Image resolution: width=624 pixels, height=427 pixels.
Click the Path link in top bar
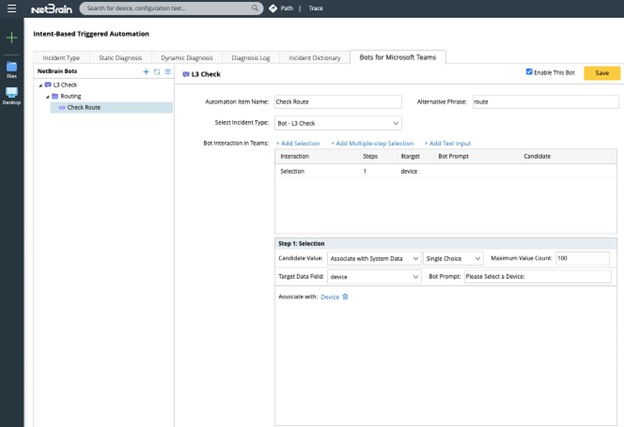pos(287,8)
